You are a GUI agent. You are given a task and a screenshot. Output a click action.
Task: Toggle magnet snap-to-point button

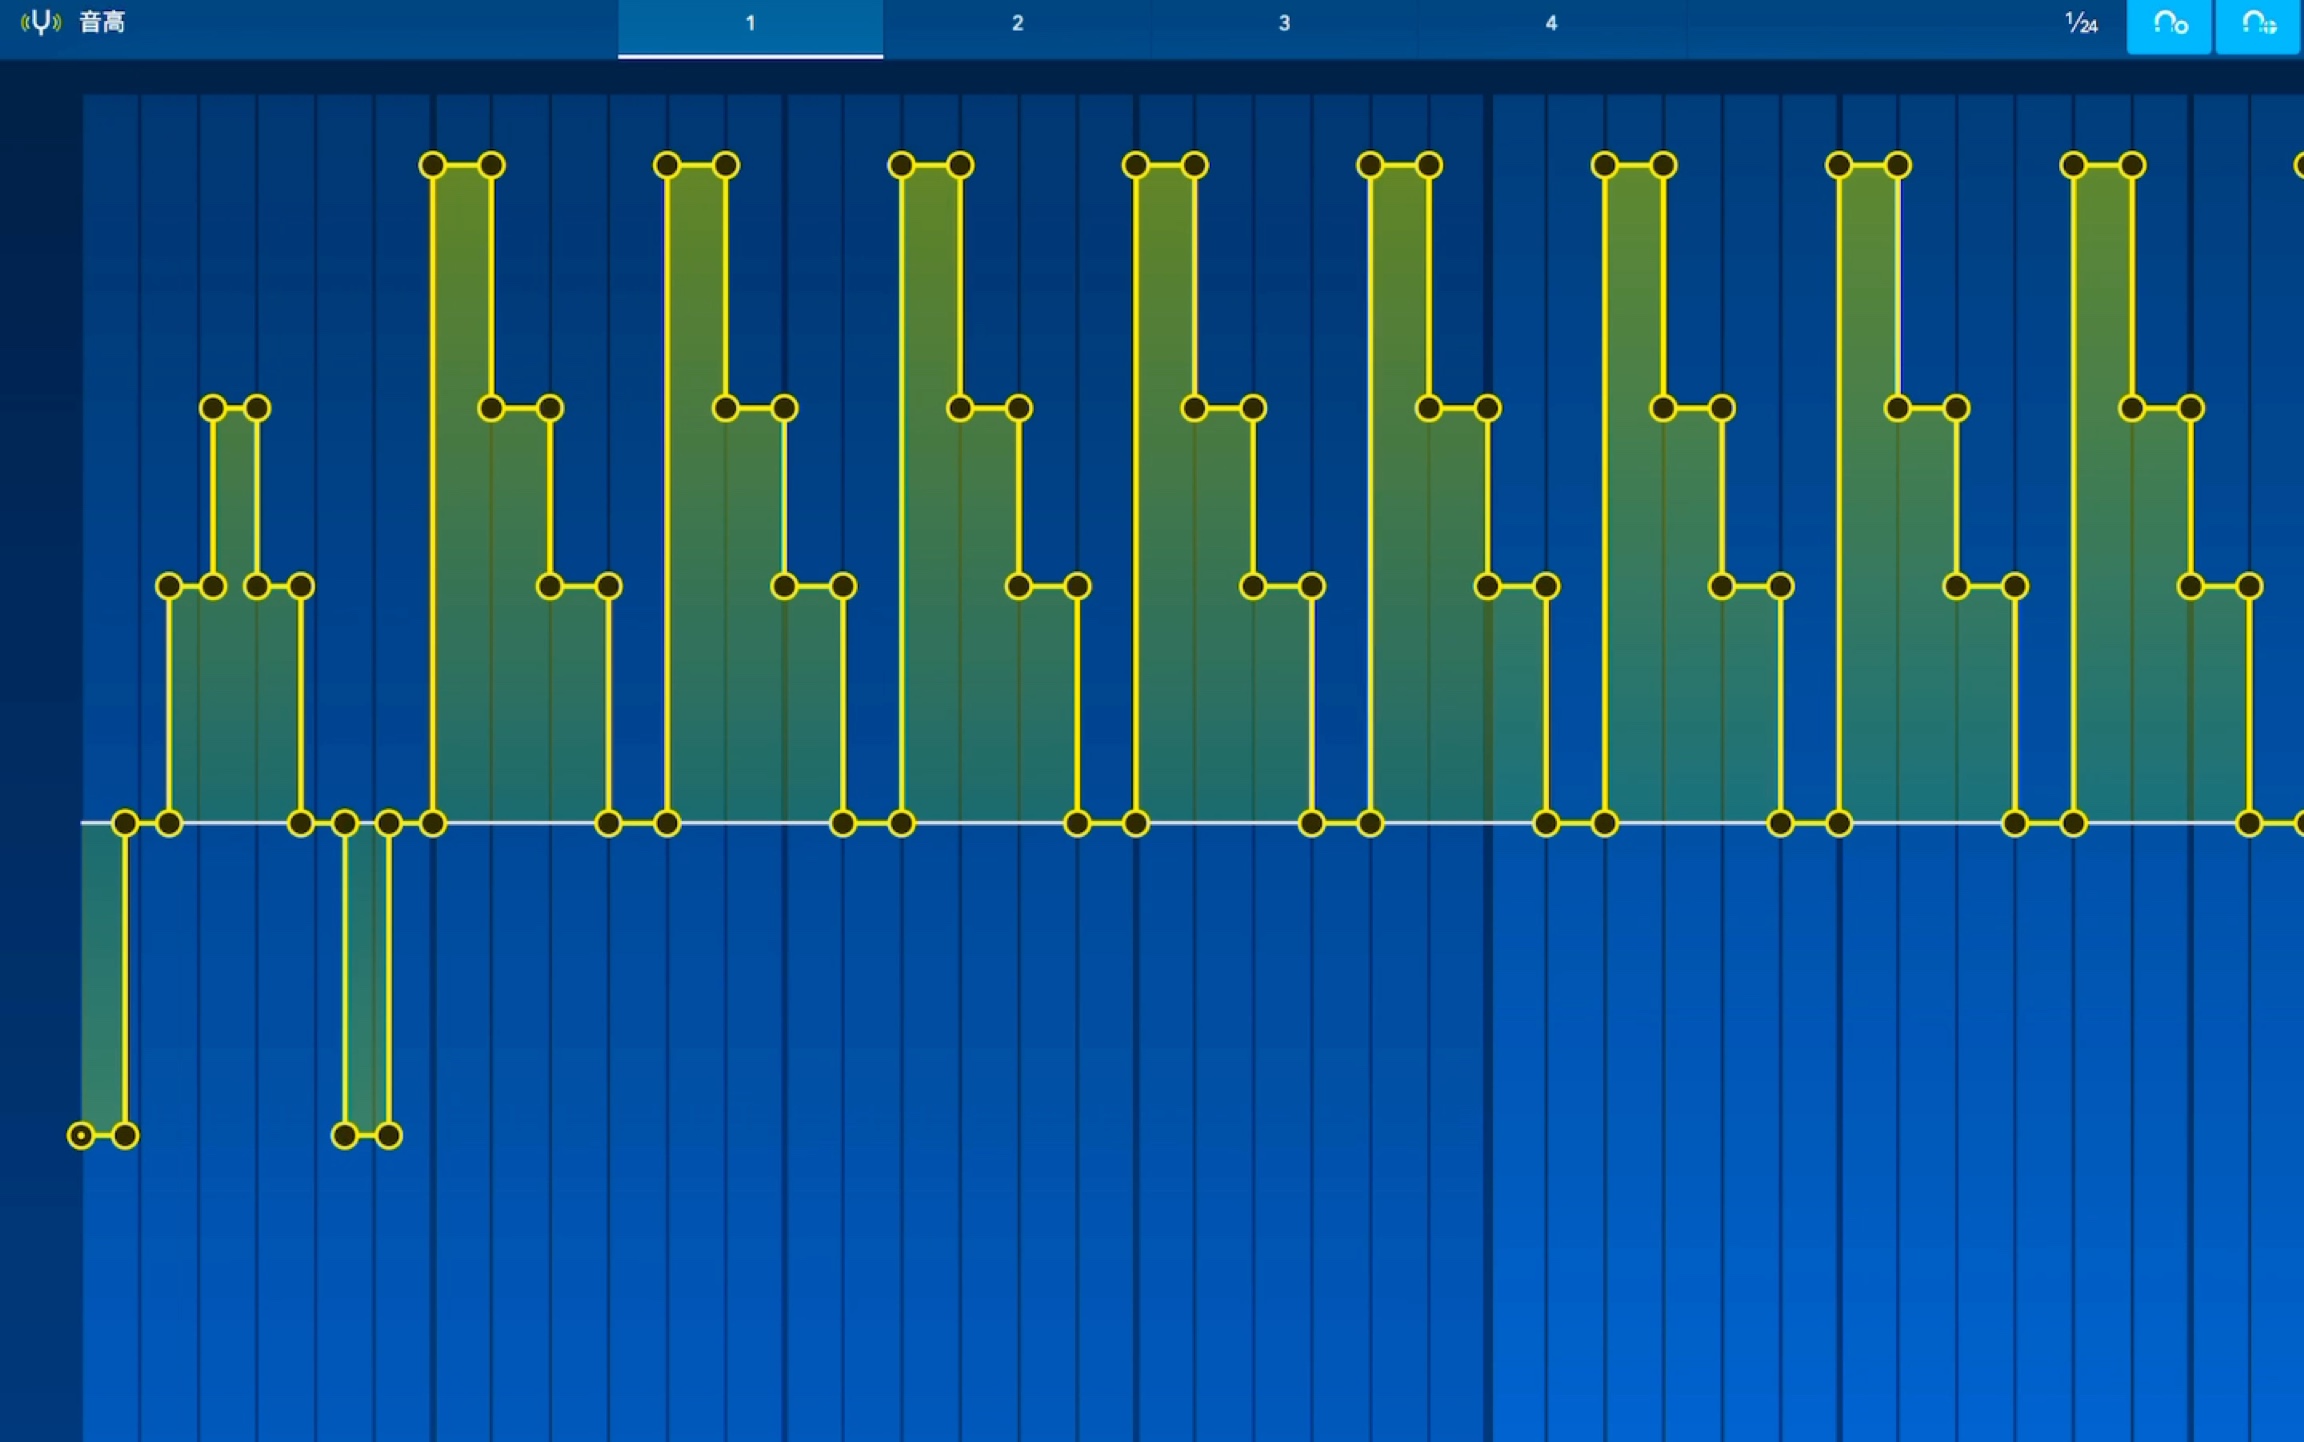[x=2169, y=26]
